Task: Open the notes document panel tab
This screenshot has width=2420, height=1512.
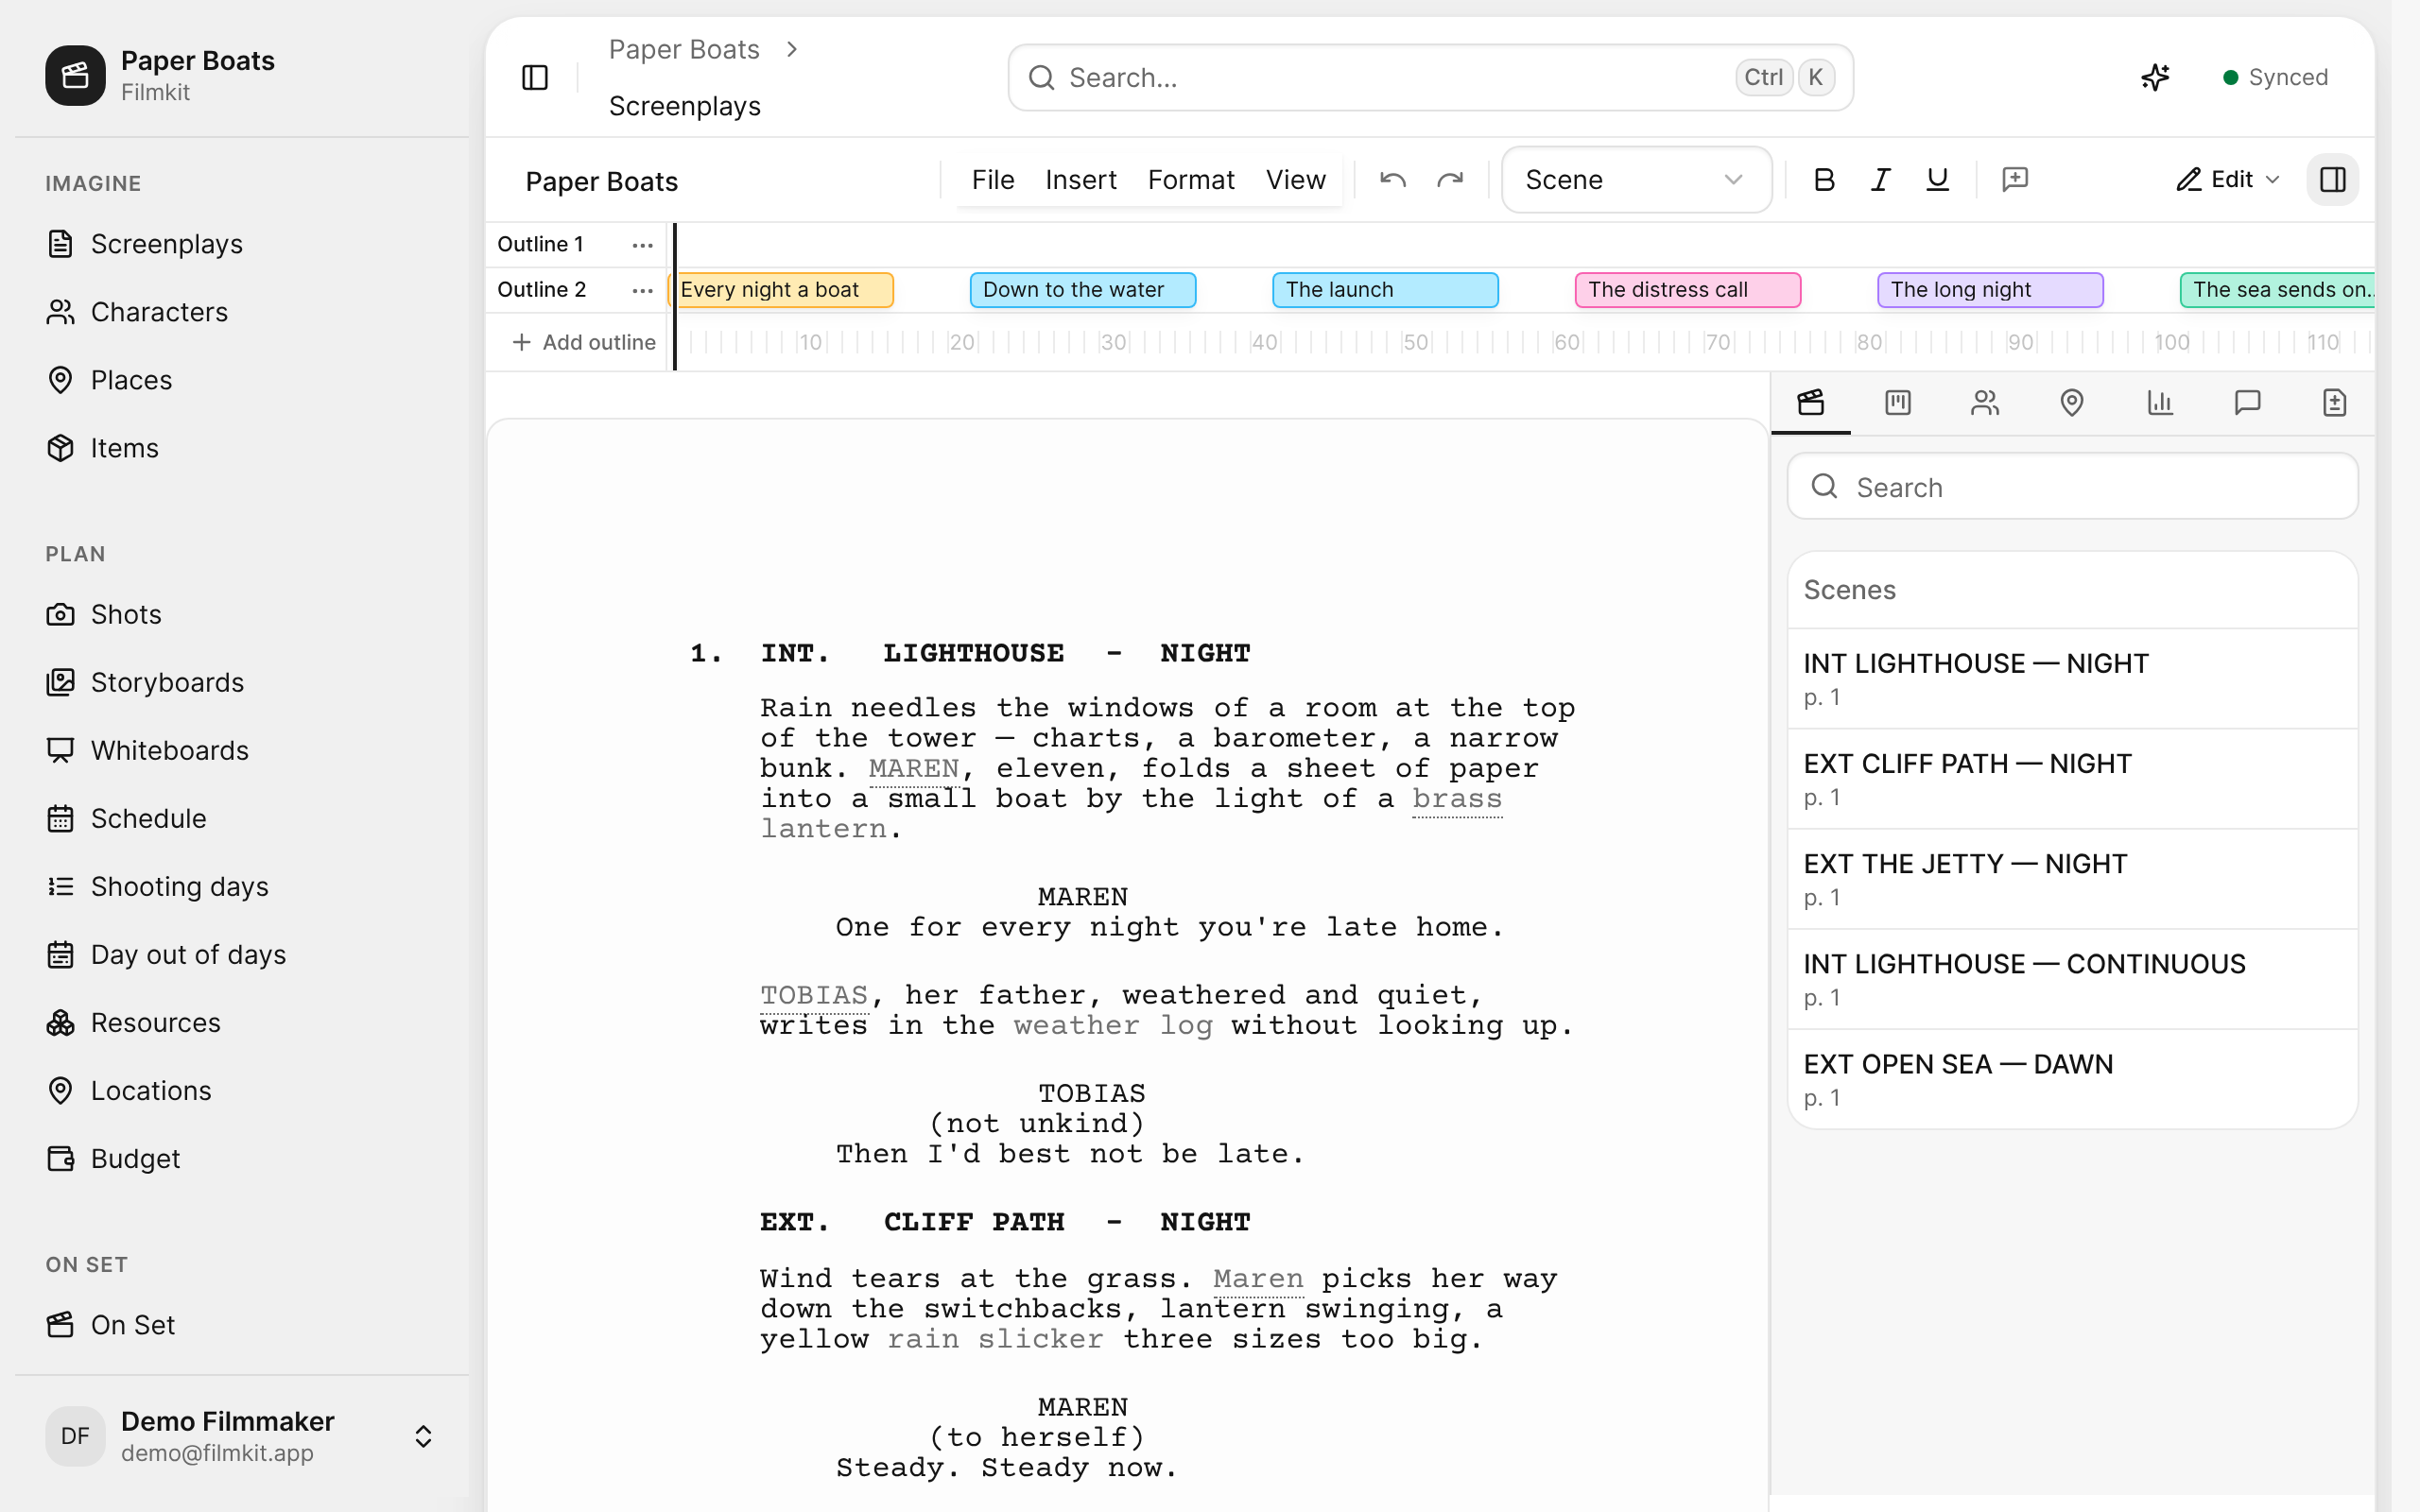Action: click(x=2334, y=403)
